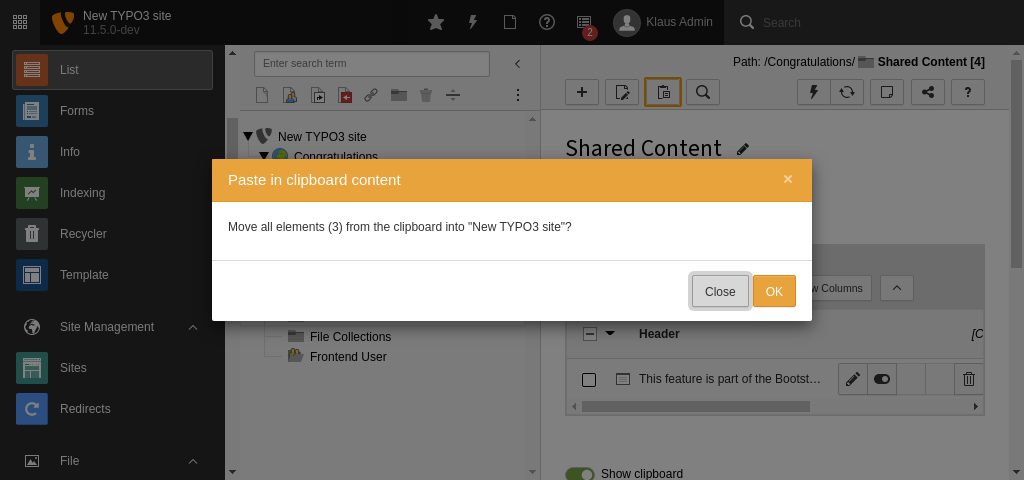The height and width of the screenshot is (480, 1024).
Task: Open the Template module
Action: pos(112,276)
